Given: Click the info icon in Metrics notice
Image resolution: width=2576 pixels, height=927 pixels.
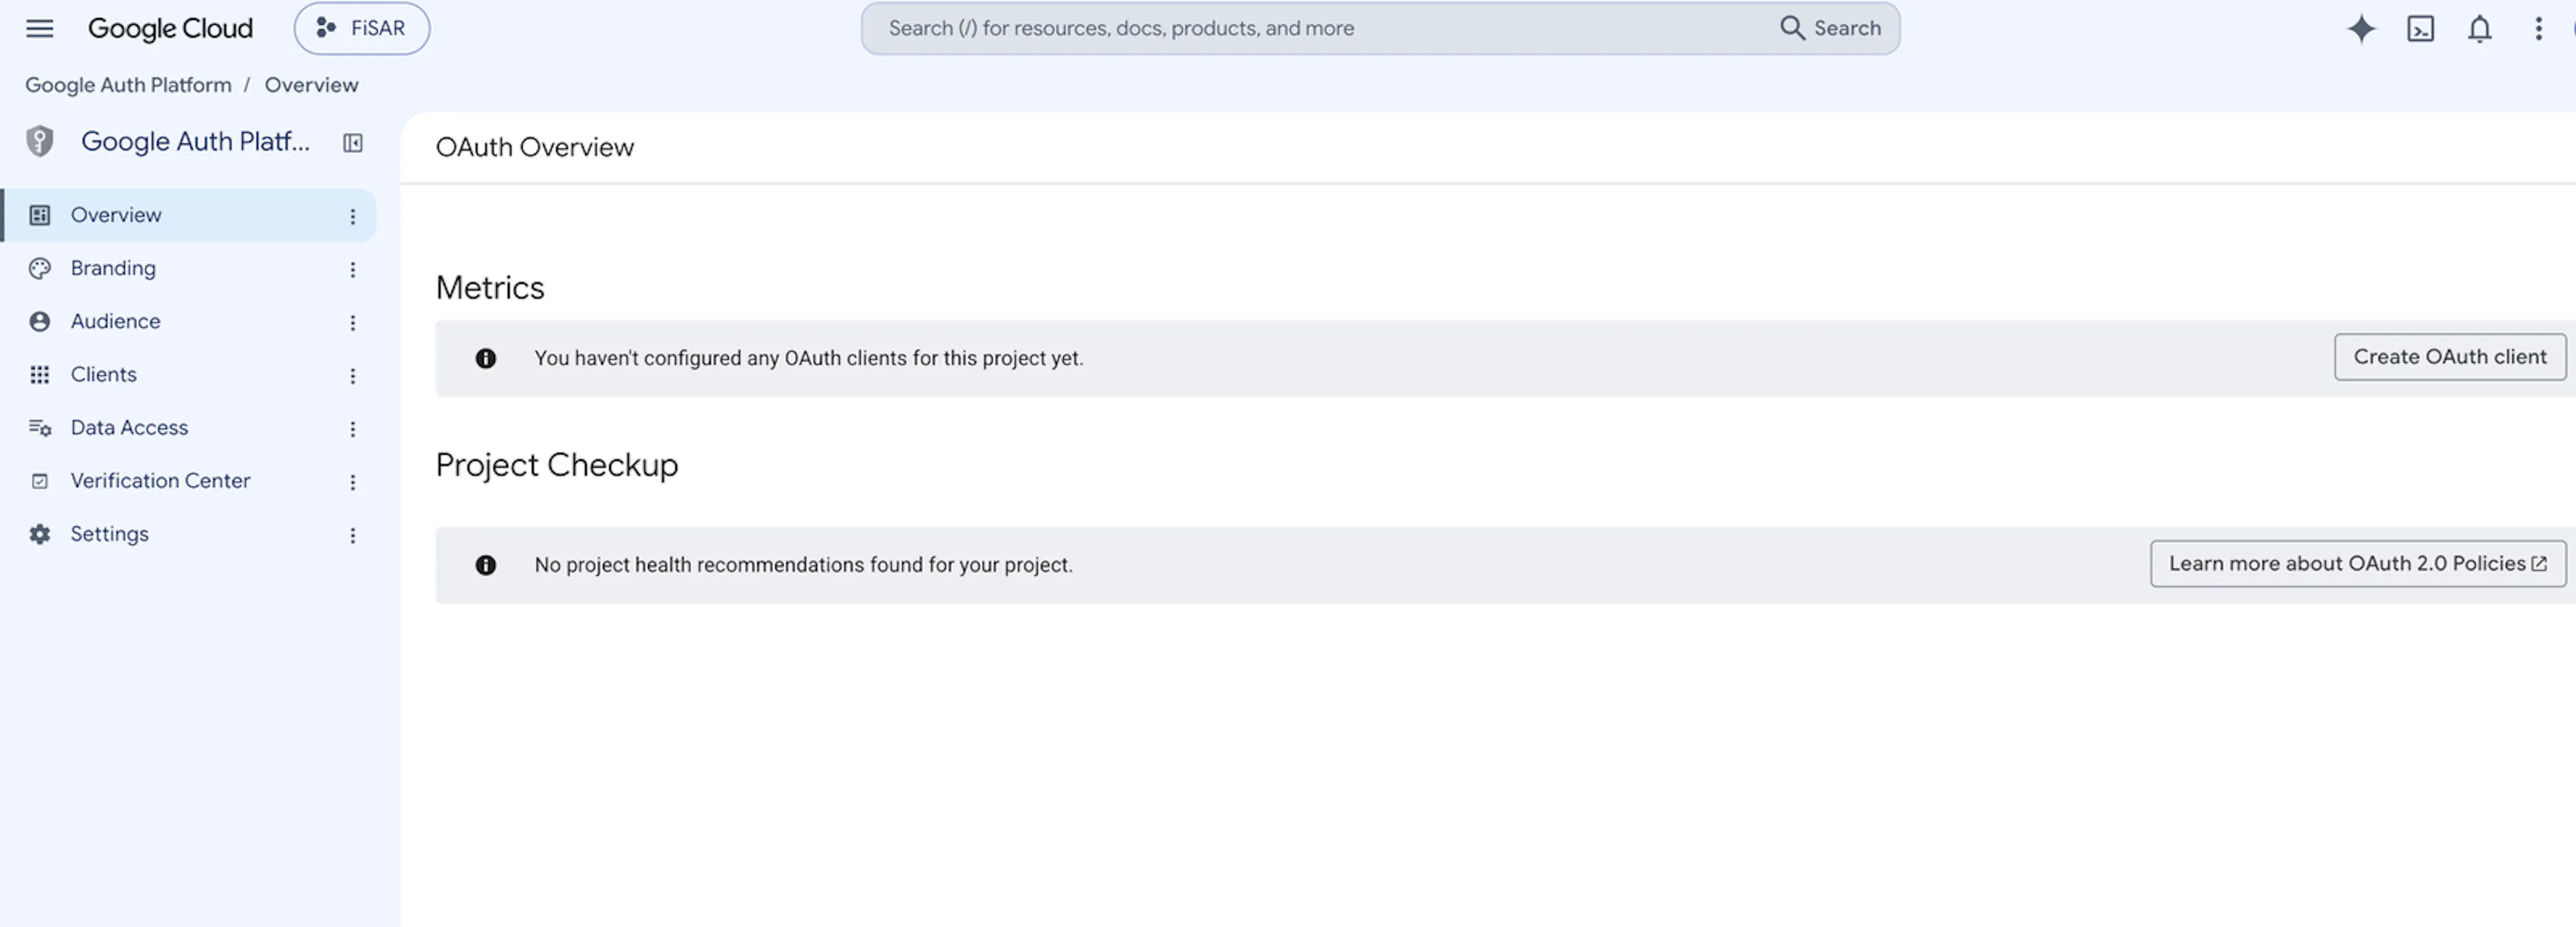Looking at the screenshot, I should [x=486, y=358].
